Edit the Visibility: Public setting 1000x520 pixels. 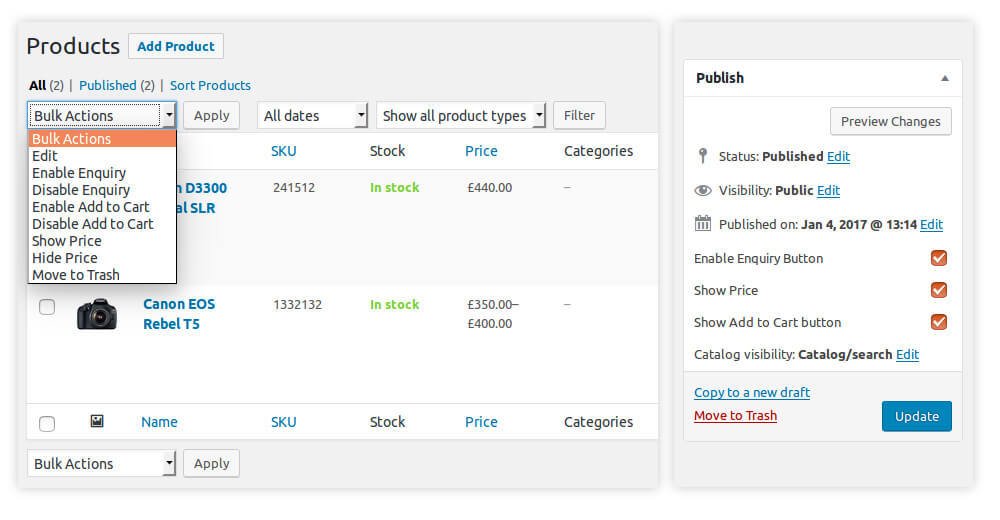828,190
